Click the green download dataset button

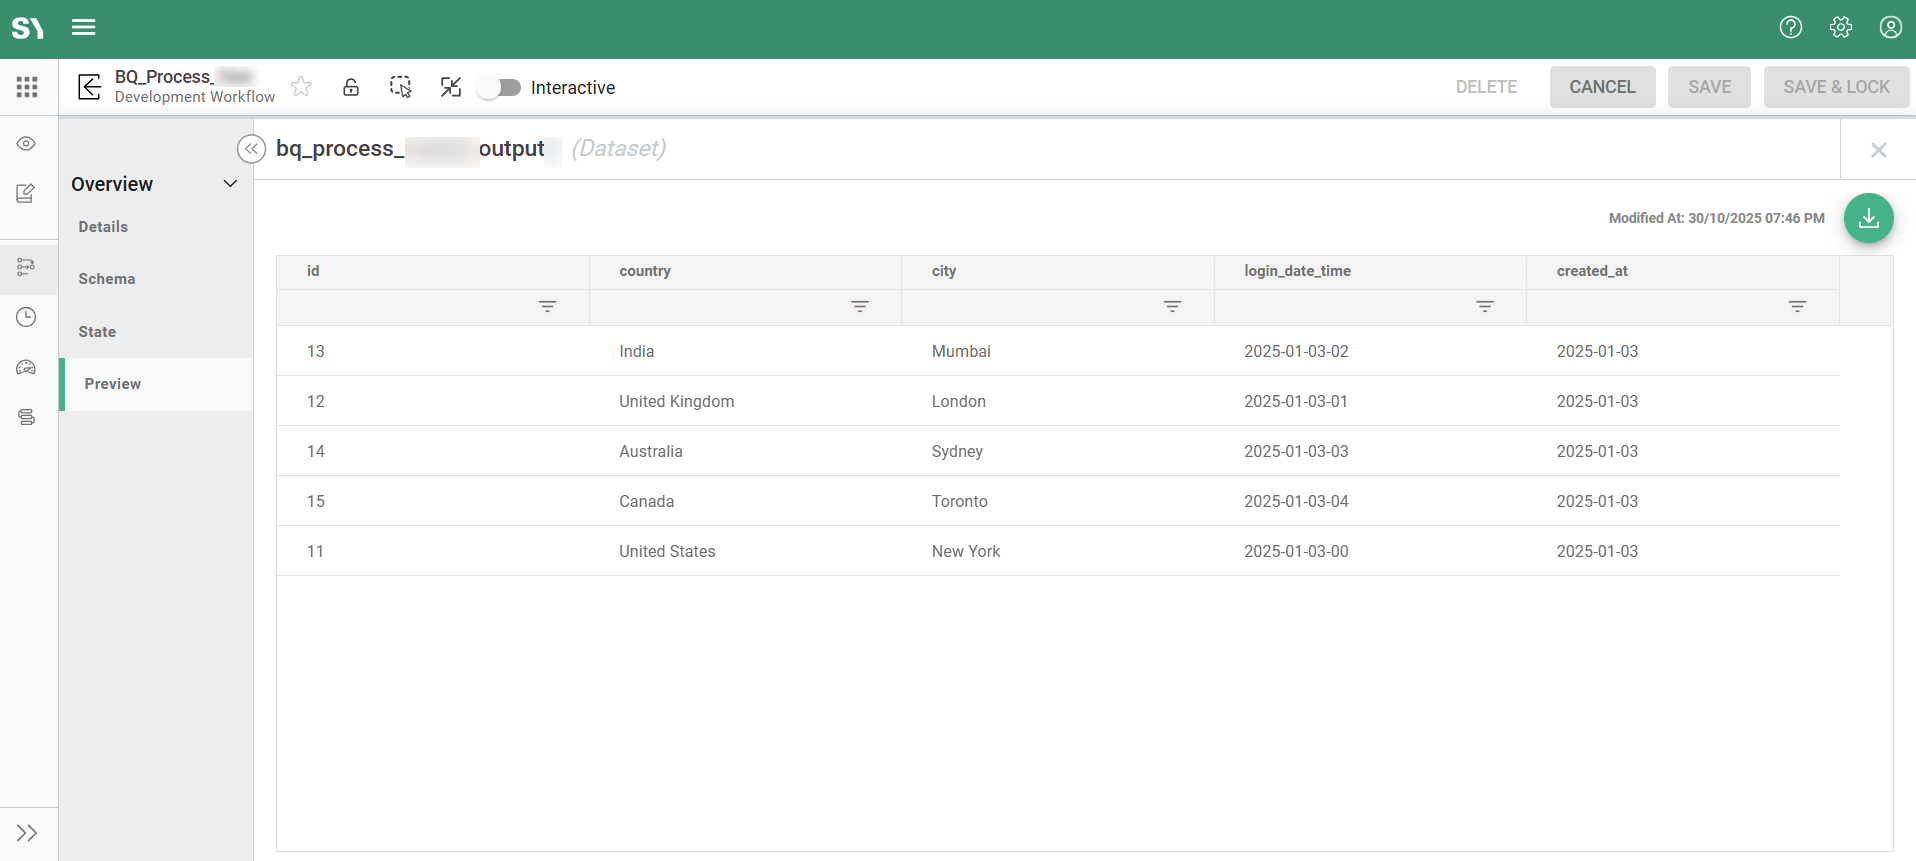point(1868,218)
